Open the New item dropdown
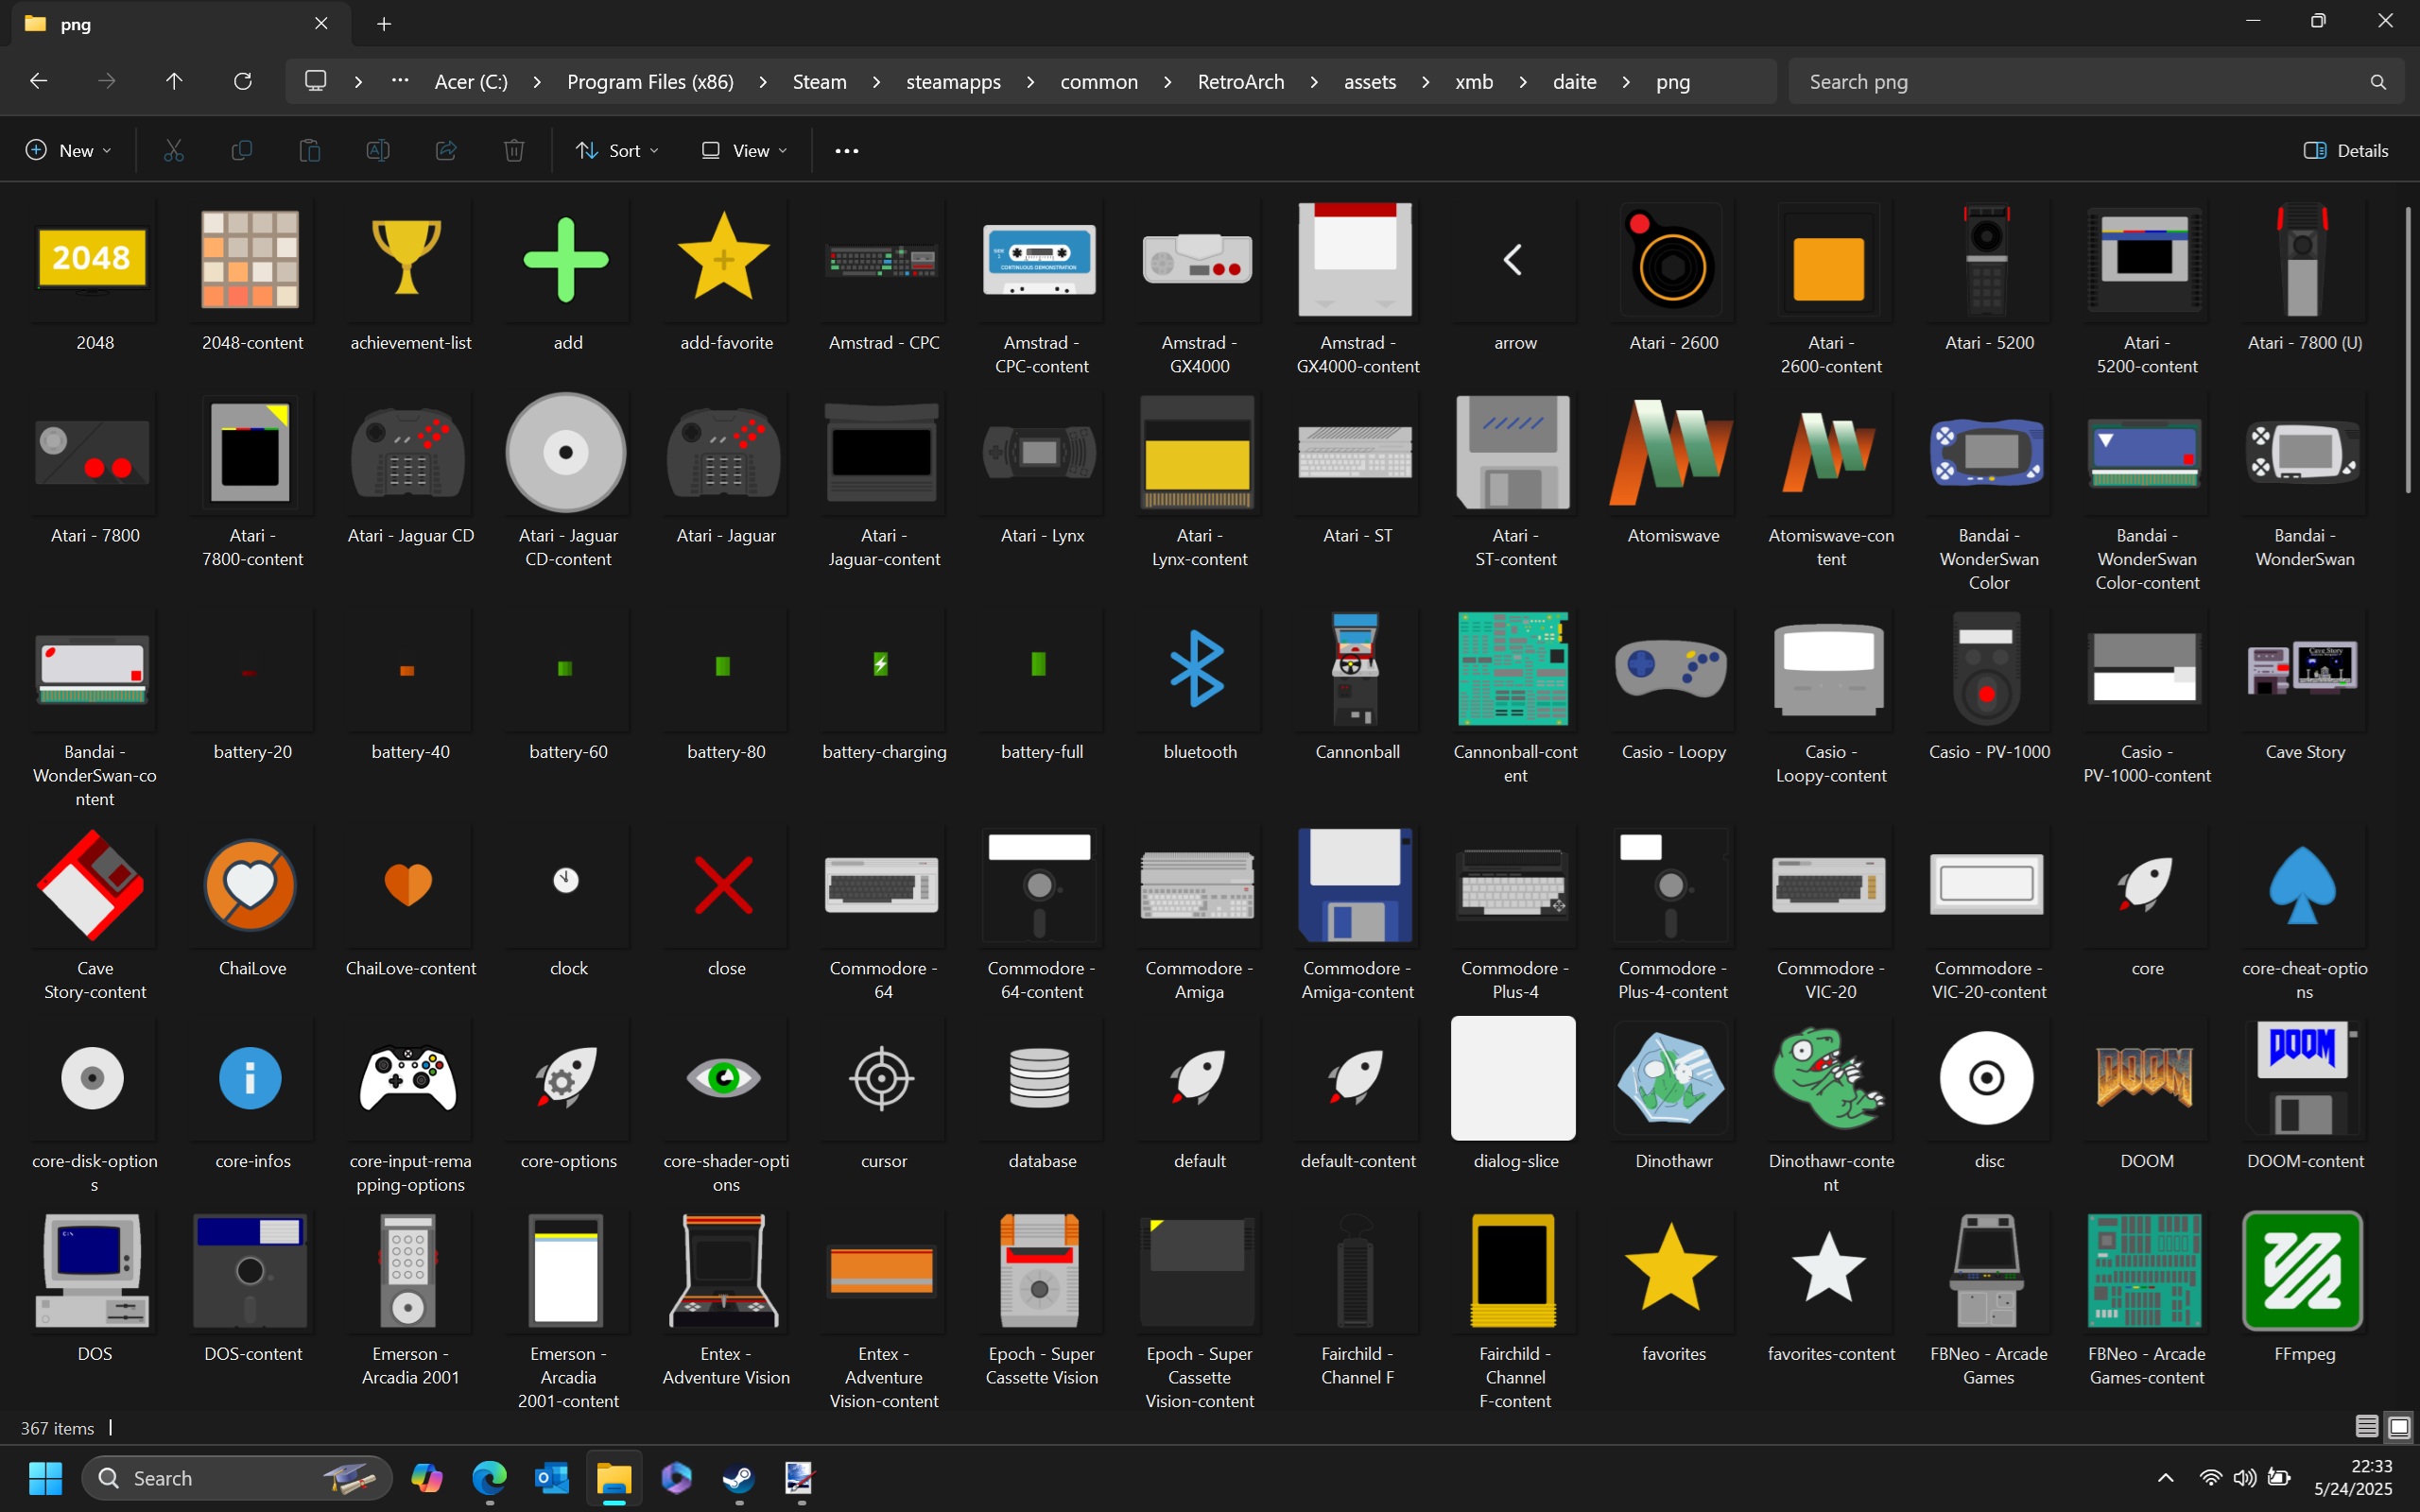 [x=68, y=151]
